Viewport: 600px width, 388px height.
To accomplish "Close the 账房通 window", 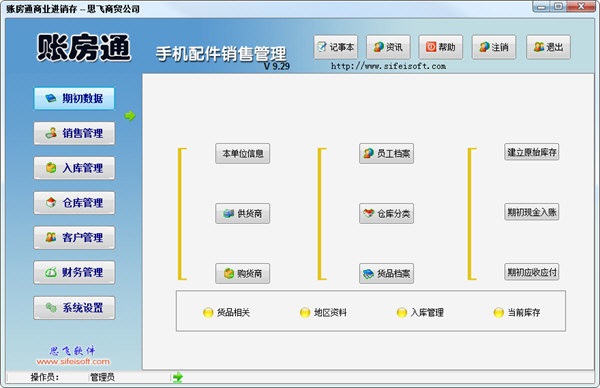I will (581, 6).
